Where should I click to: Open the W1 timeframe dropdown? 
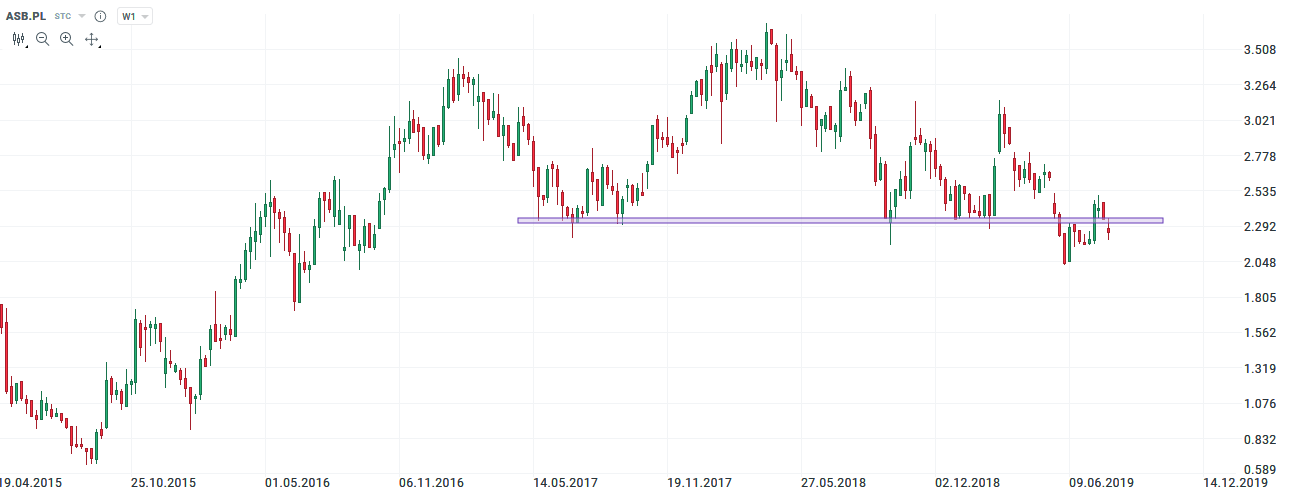pyautogui.click(x=134, y=17)
